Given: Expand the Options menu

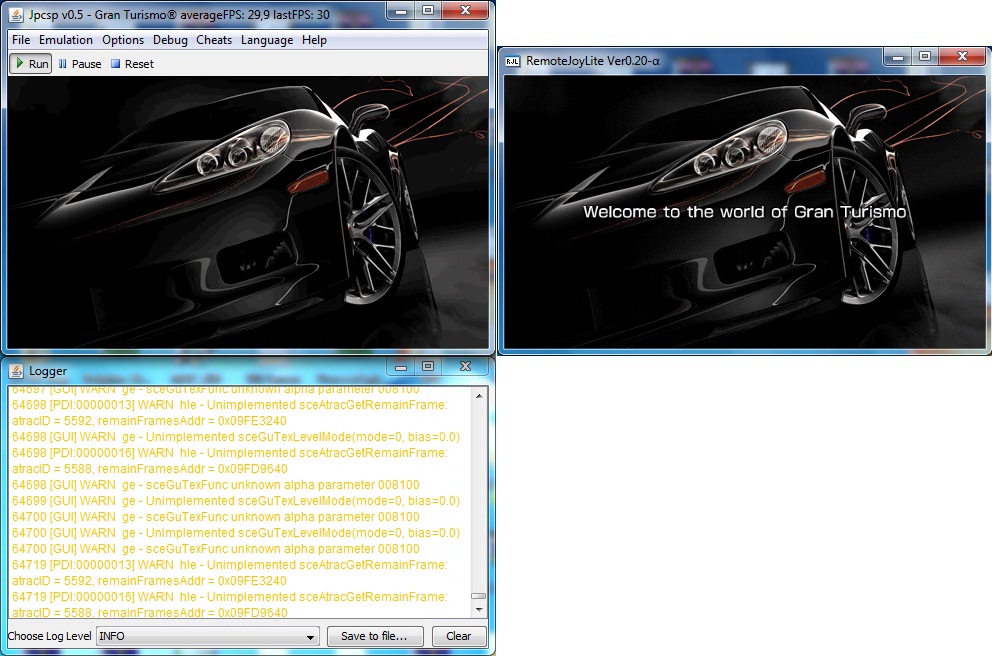Looking at the screenshot, I should point(123,40).
